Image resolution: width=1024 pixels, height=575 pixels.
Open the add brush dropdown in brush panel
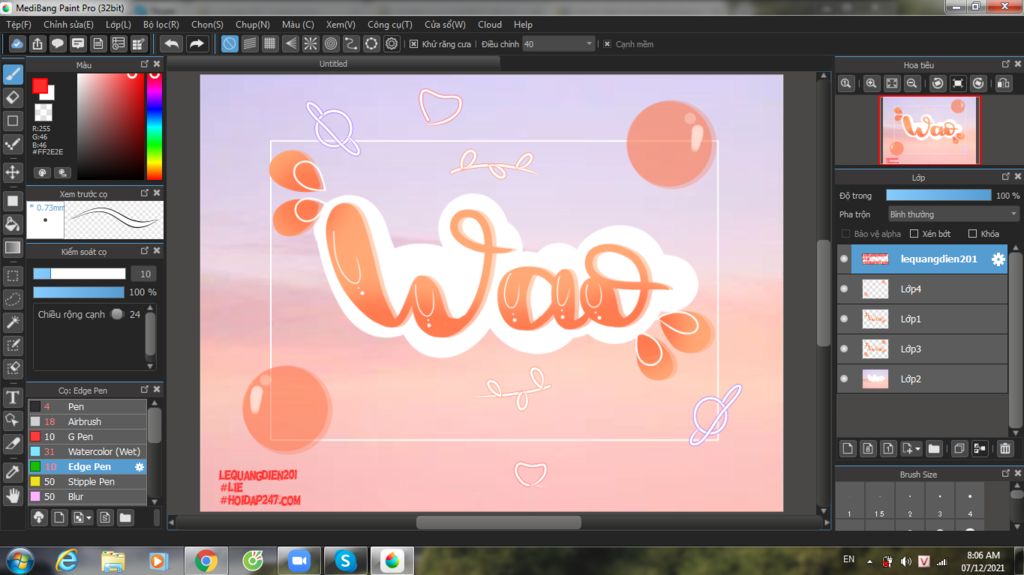(82, 518)
